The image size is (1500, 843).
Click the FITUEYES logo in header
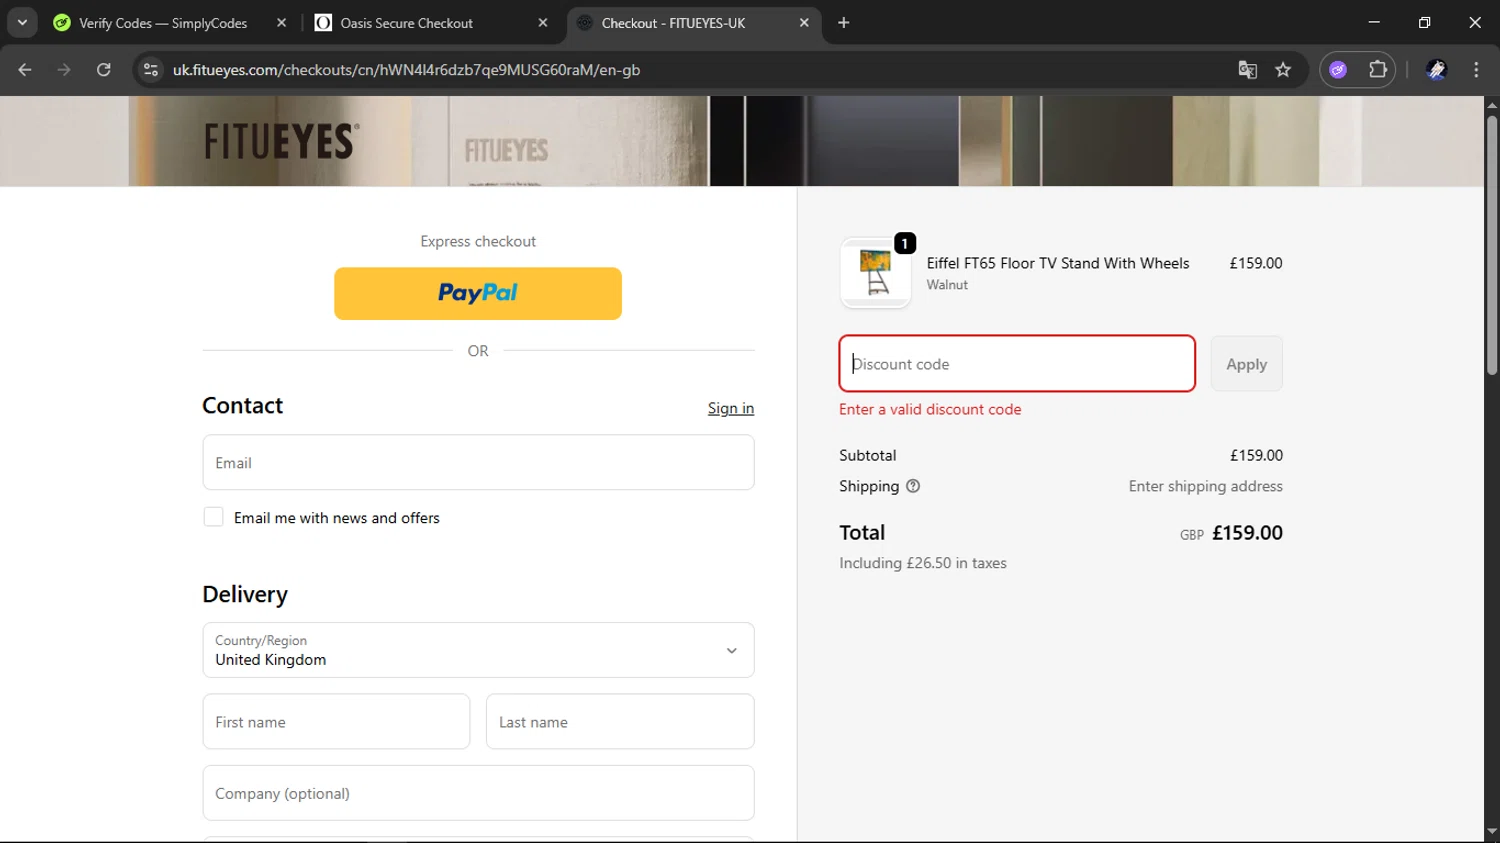click(281, 142)
